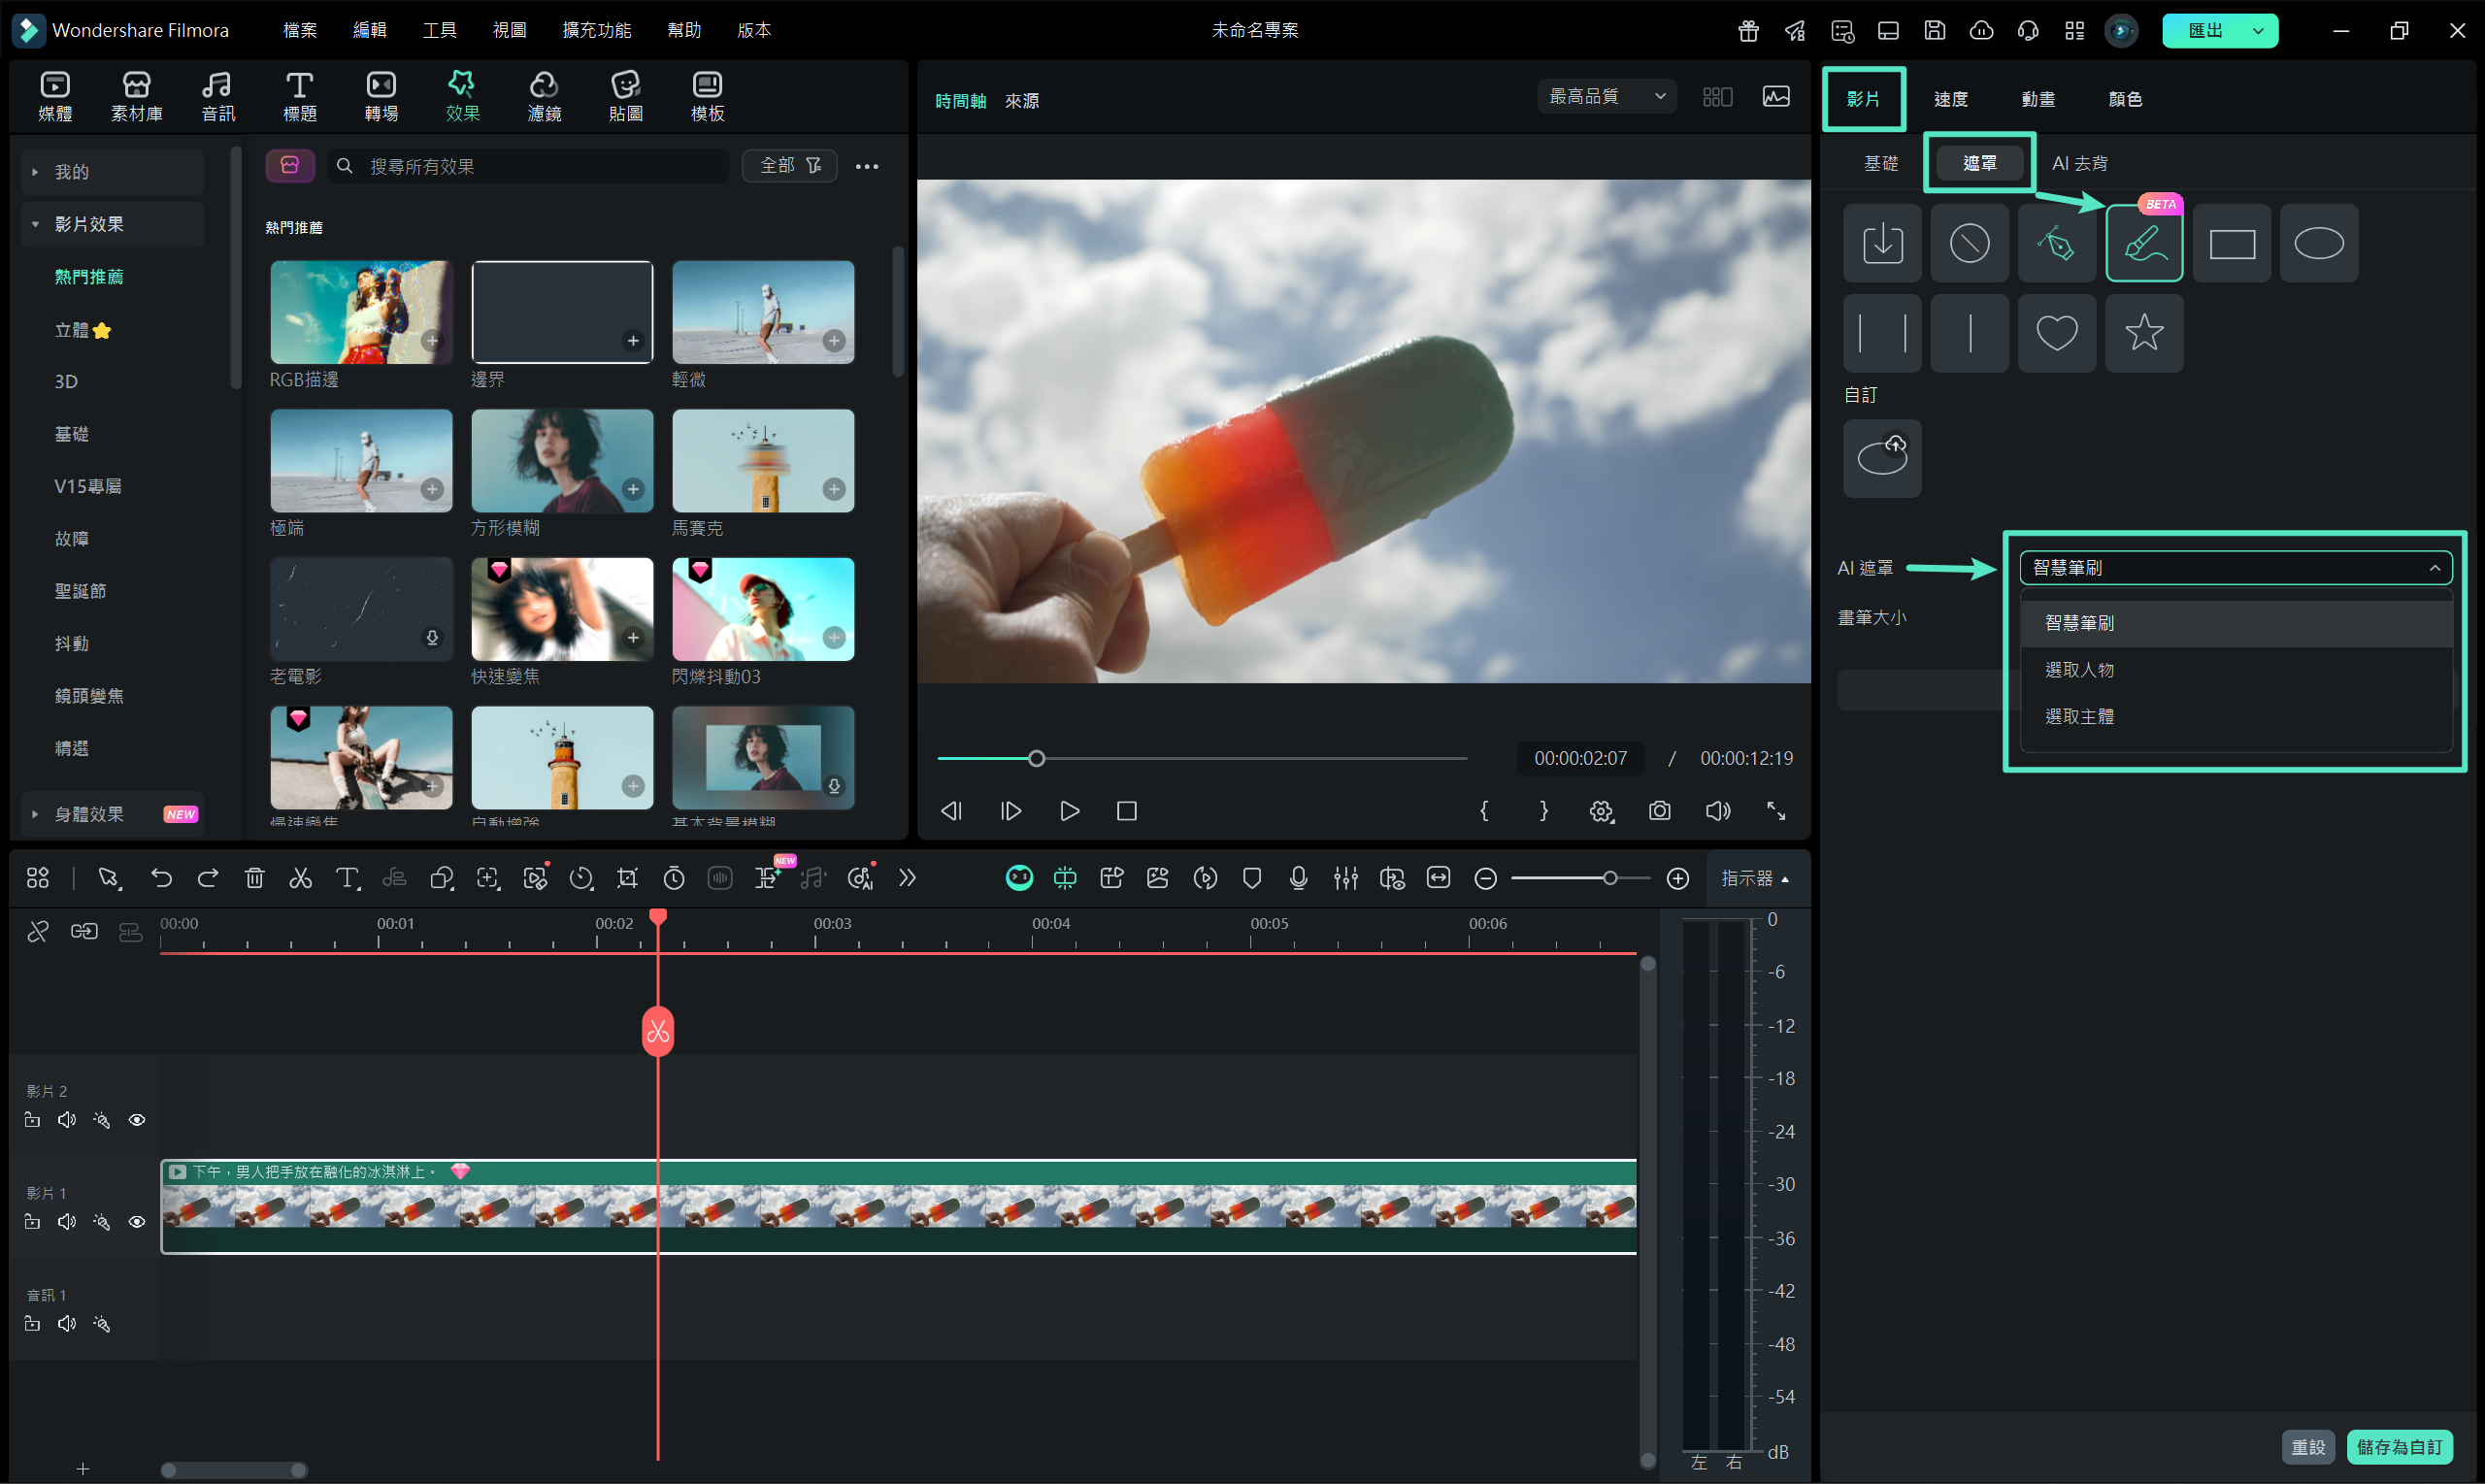Screen dimensions: 2485x1484
Task: Switch to the 速度 tab
Action: [x=1950, y=99]
